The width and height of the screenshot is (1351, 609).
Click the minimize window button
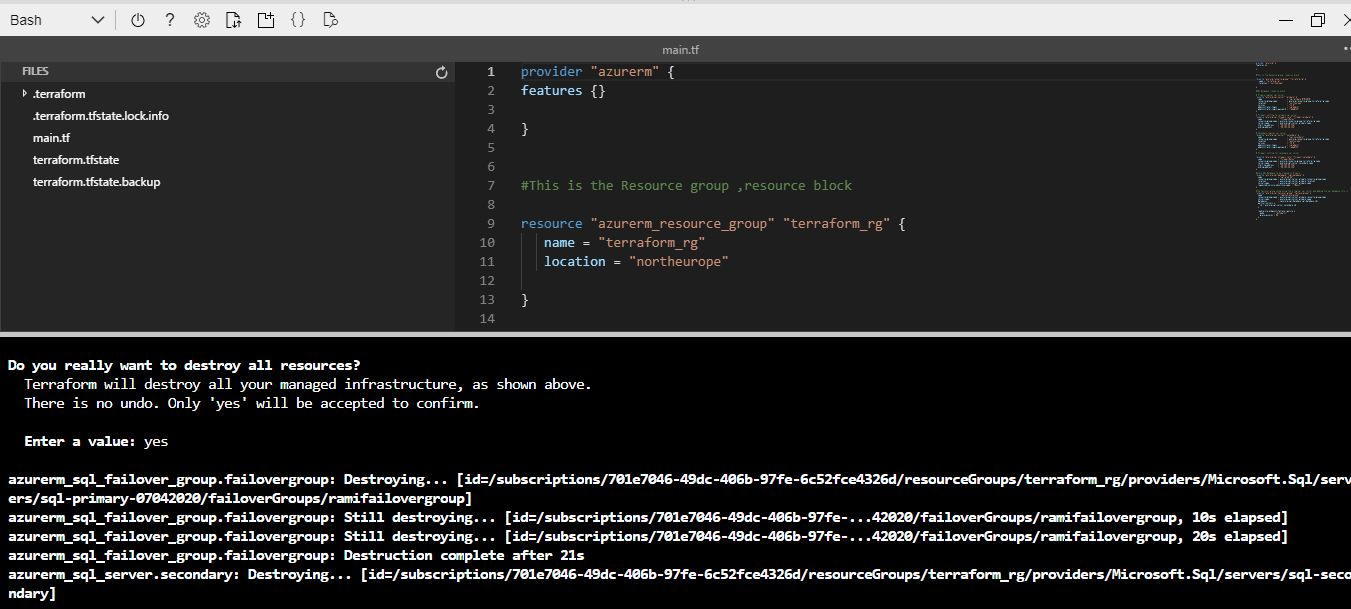[1286, 20]
